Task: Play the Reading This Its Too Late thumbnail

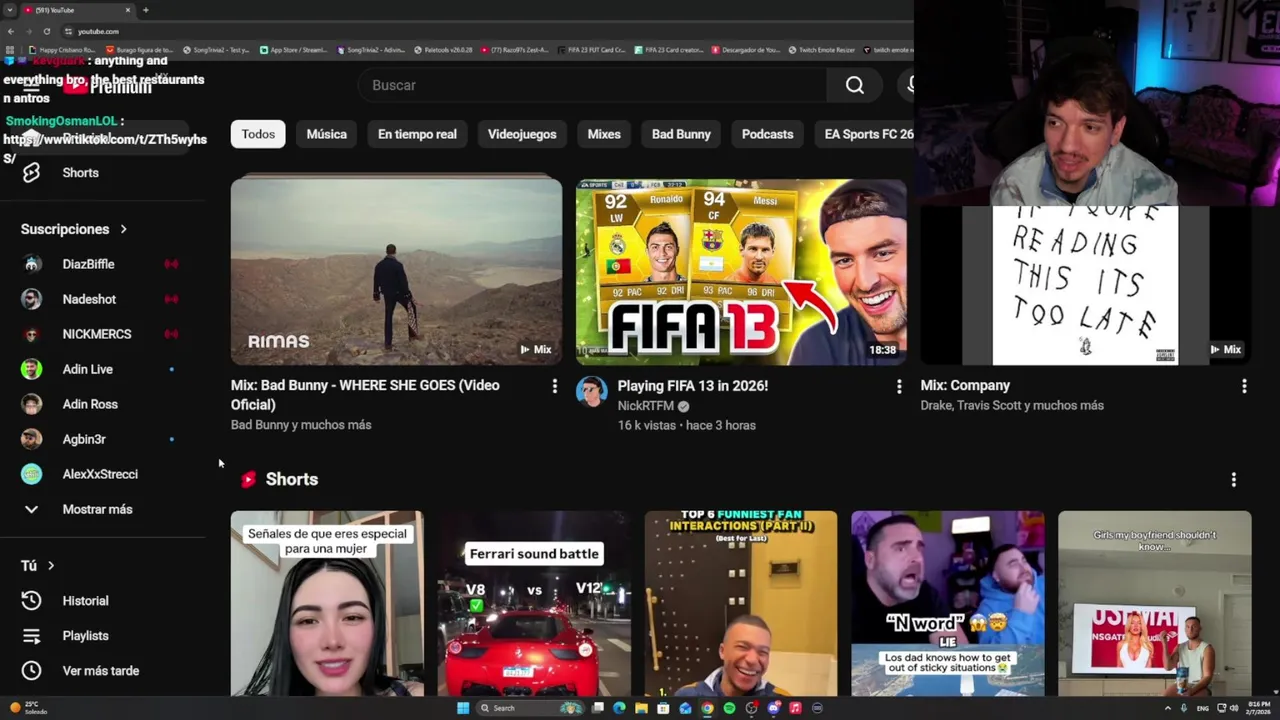Action: click(1085, 285)
